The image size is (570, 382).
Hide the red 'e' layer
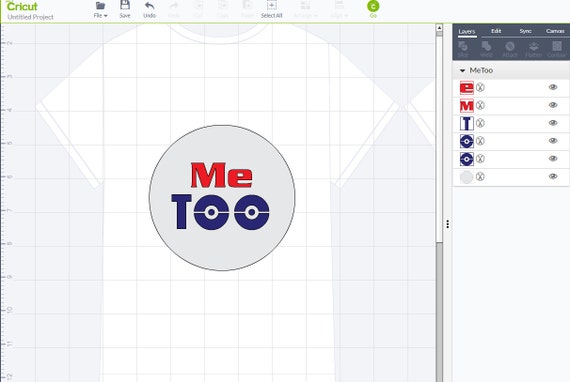pos(553,87)
